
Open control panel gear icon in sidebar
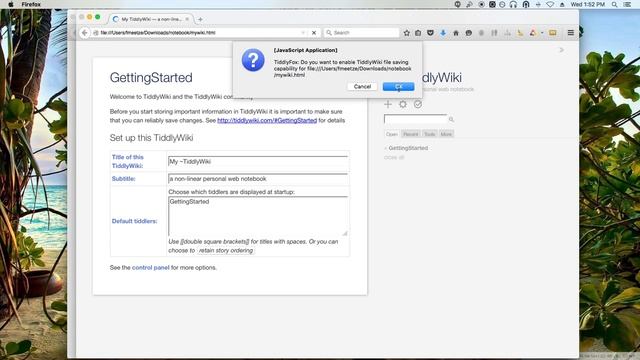[403, 104]
